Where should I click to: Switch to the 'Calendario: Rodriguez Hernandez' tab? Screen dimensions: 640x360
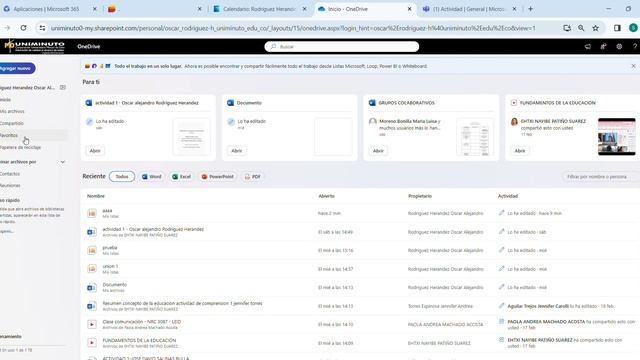(x=259, y=9)
